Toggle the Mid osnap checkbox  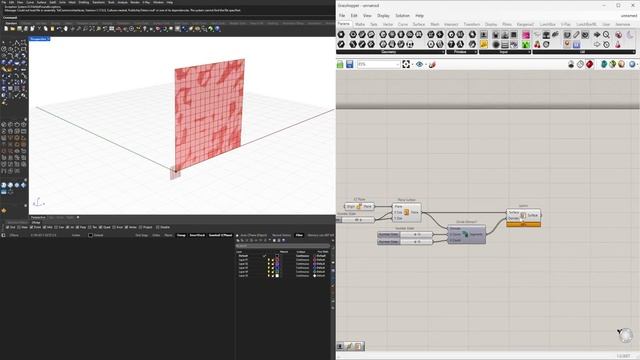[44, 227]
